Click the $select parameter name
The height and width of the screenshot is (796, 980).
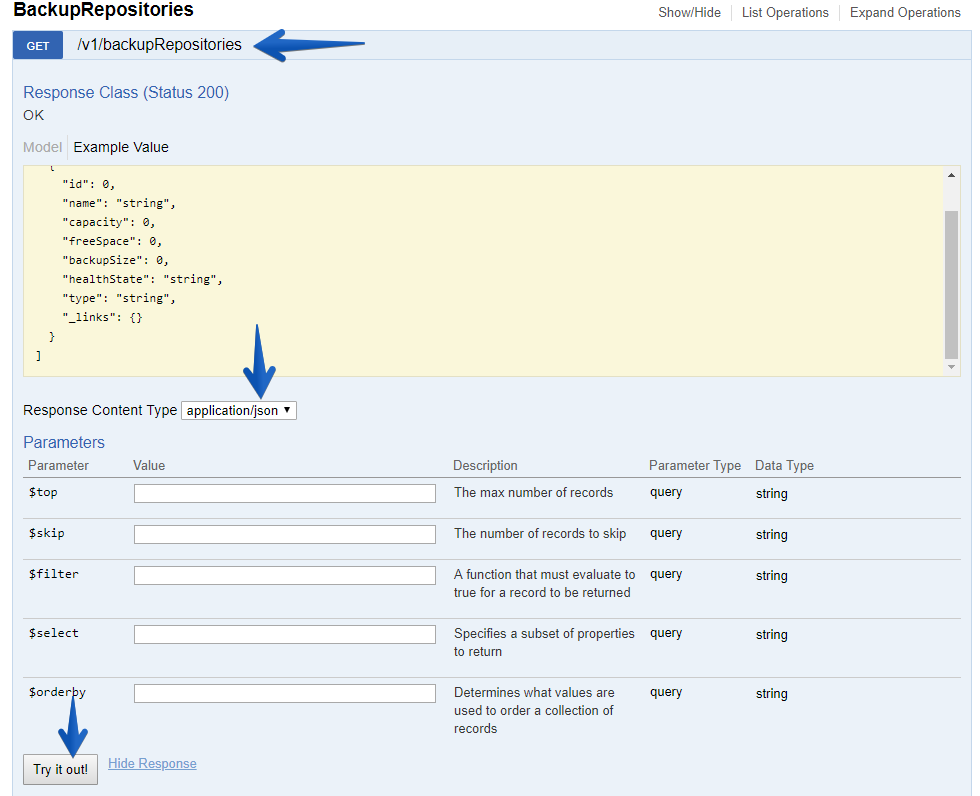54,633
